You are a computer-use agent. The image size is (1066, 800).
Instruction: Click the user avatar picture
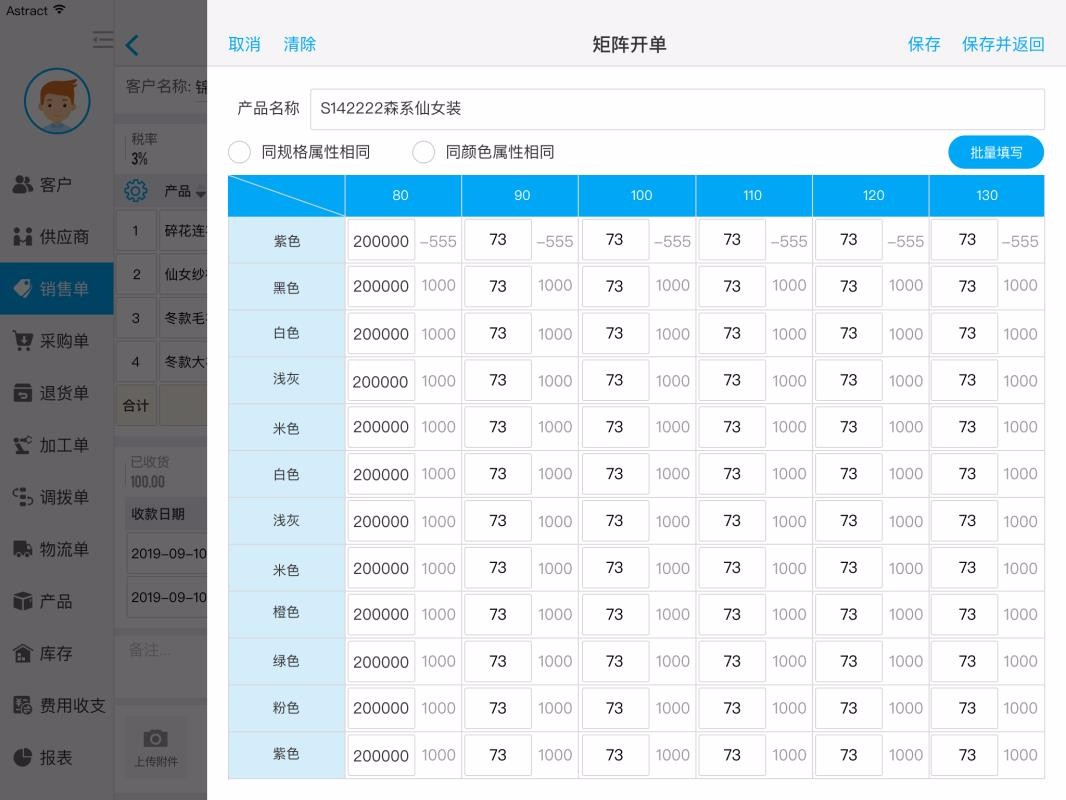point(57,101)
